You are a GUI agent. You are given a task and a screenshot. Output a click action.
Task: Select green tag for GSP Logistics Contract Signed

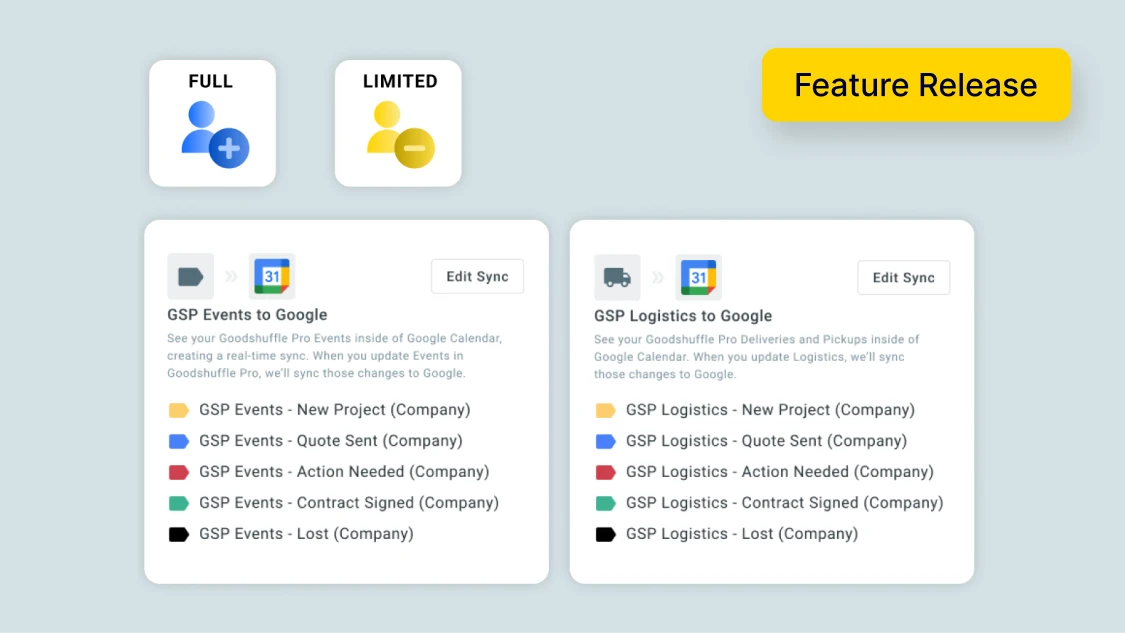point(606,503)
